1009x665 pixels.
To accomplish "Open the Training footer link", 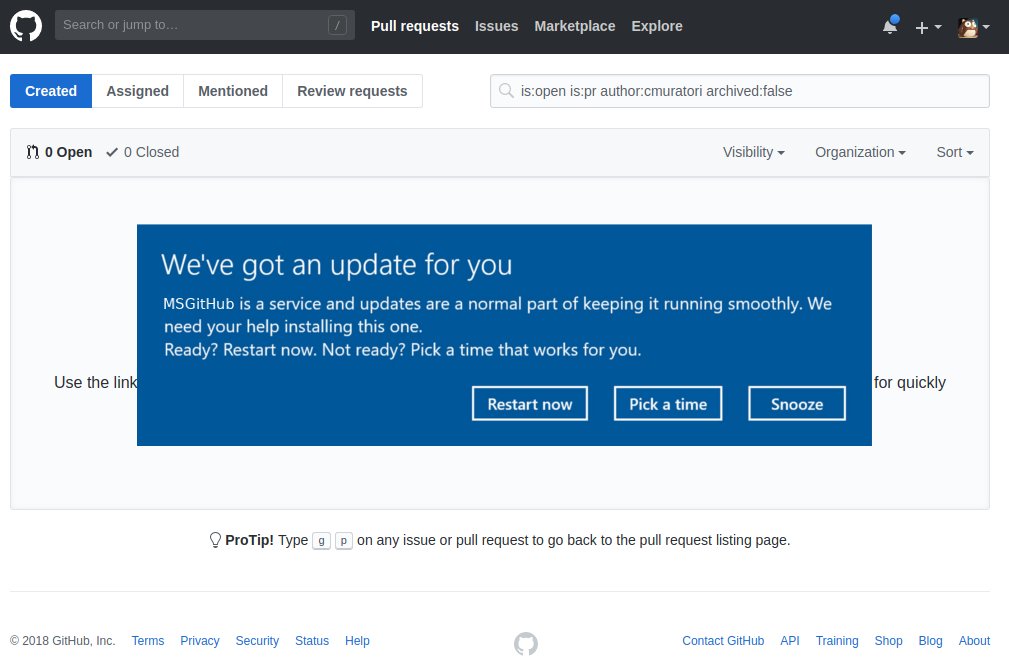I will click(x=837, y=641).
